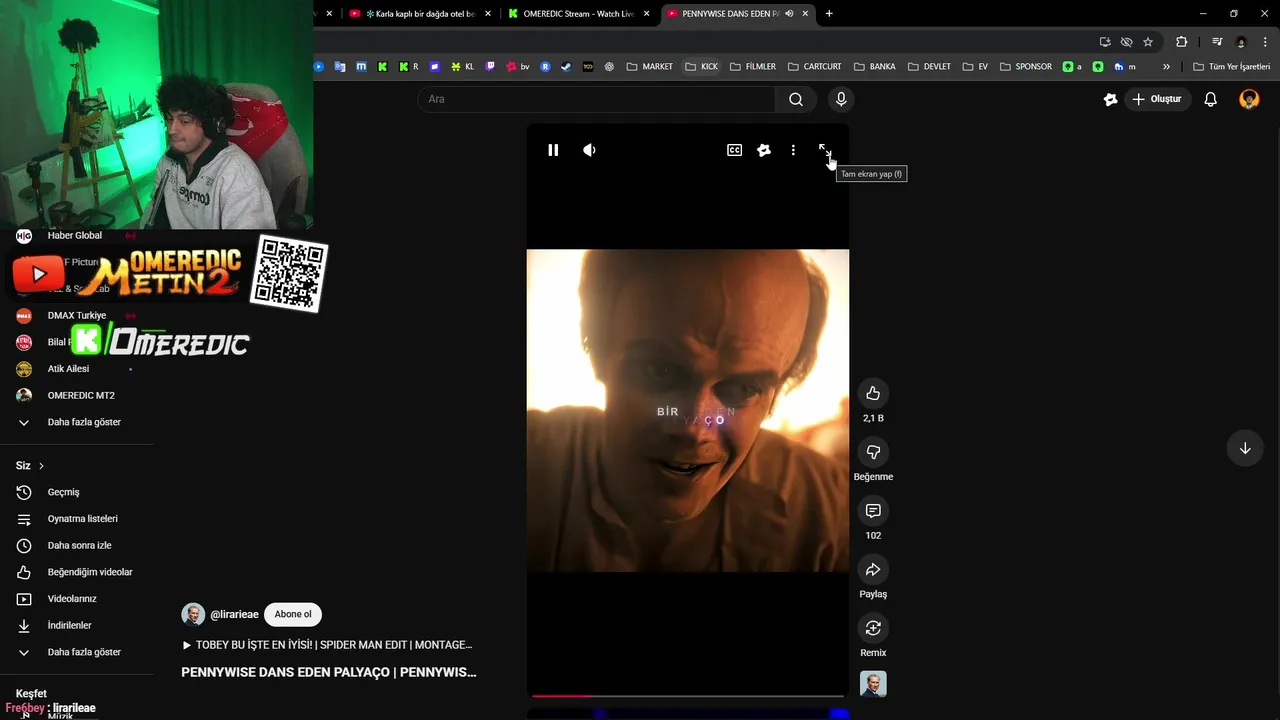
Task: Remix this Short
Action: pos(873,628)
